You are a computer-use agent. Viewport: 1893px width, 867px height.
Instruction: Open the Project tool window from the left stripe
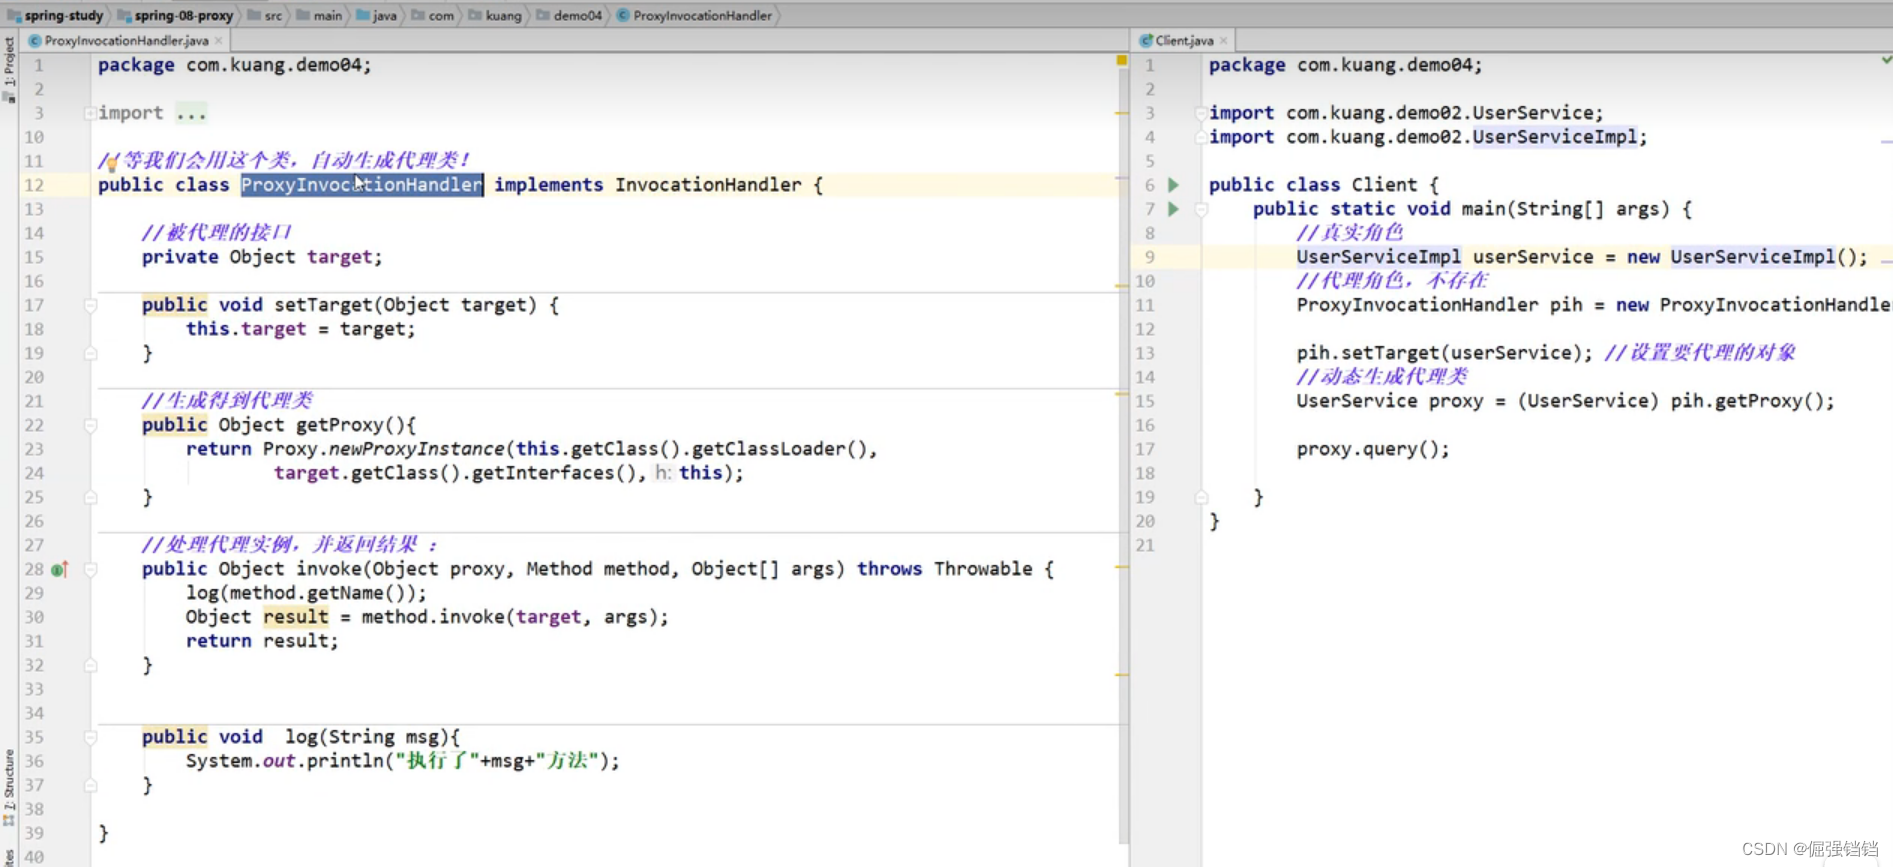click(9, 70)
